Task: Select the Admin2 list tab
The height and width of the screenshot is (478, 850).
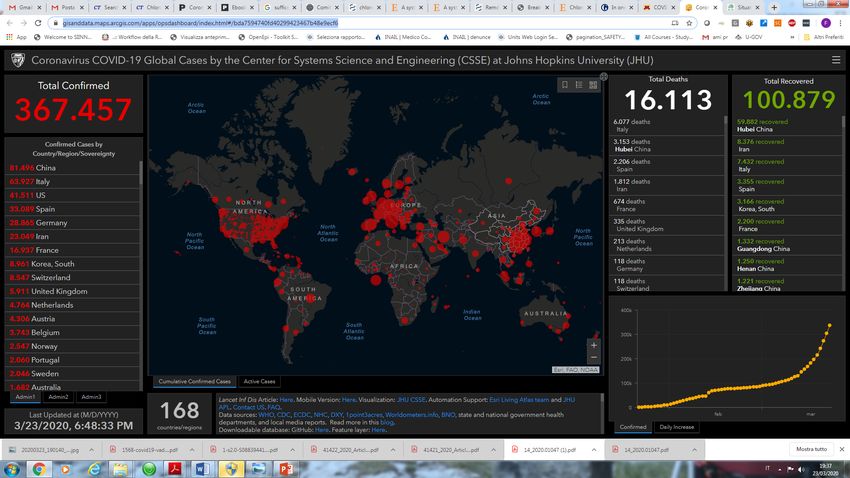Action: click(x=58, y=397)
